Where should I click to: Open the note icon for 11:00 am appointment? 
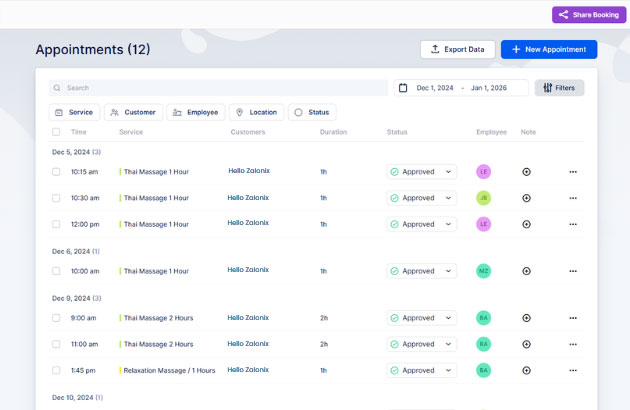(x=526, y=344)
